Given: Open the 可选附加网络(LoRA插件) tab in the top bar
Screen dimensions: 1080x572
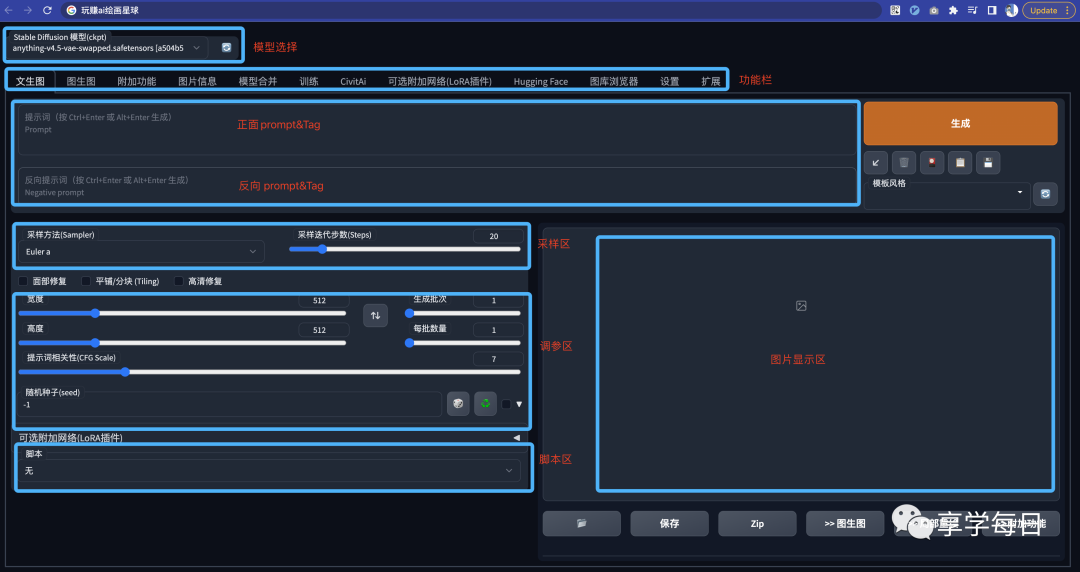Looking at the screenshot, I should [x=439, y=81].
